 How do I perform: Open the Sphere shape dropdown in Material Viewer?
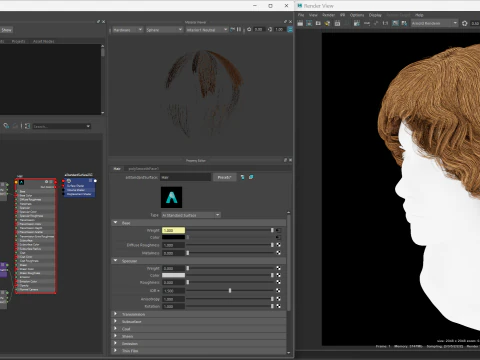(164, 30)
